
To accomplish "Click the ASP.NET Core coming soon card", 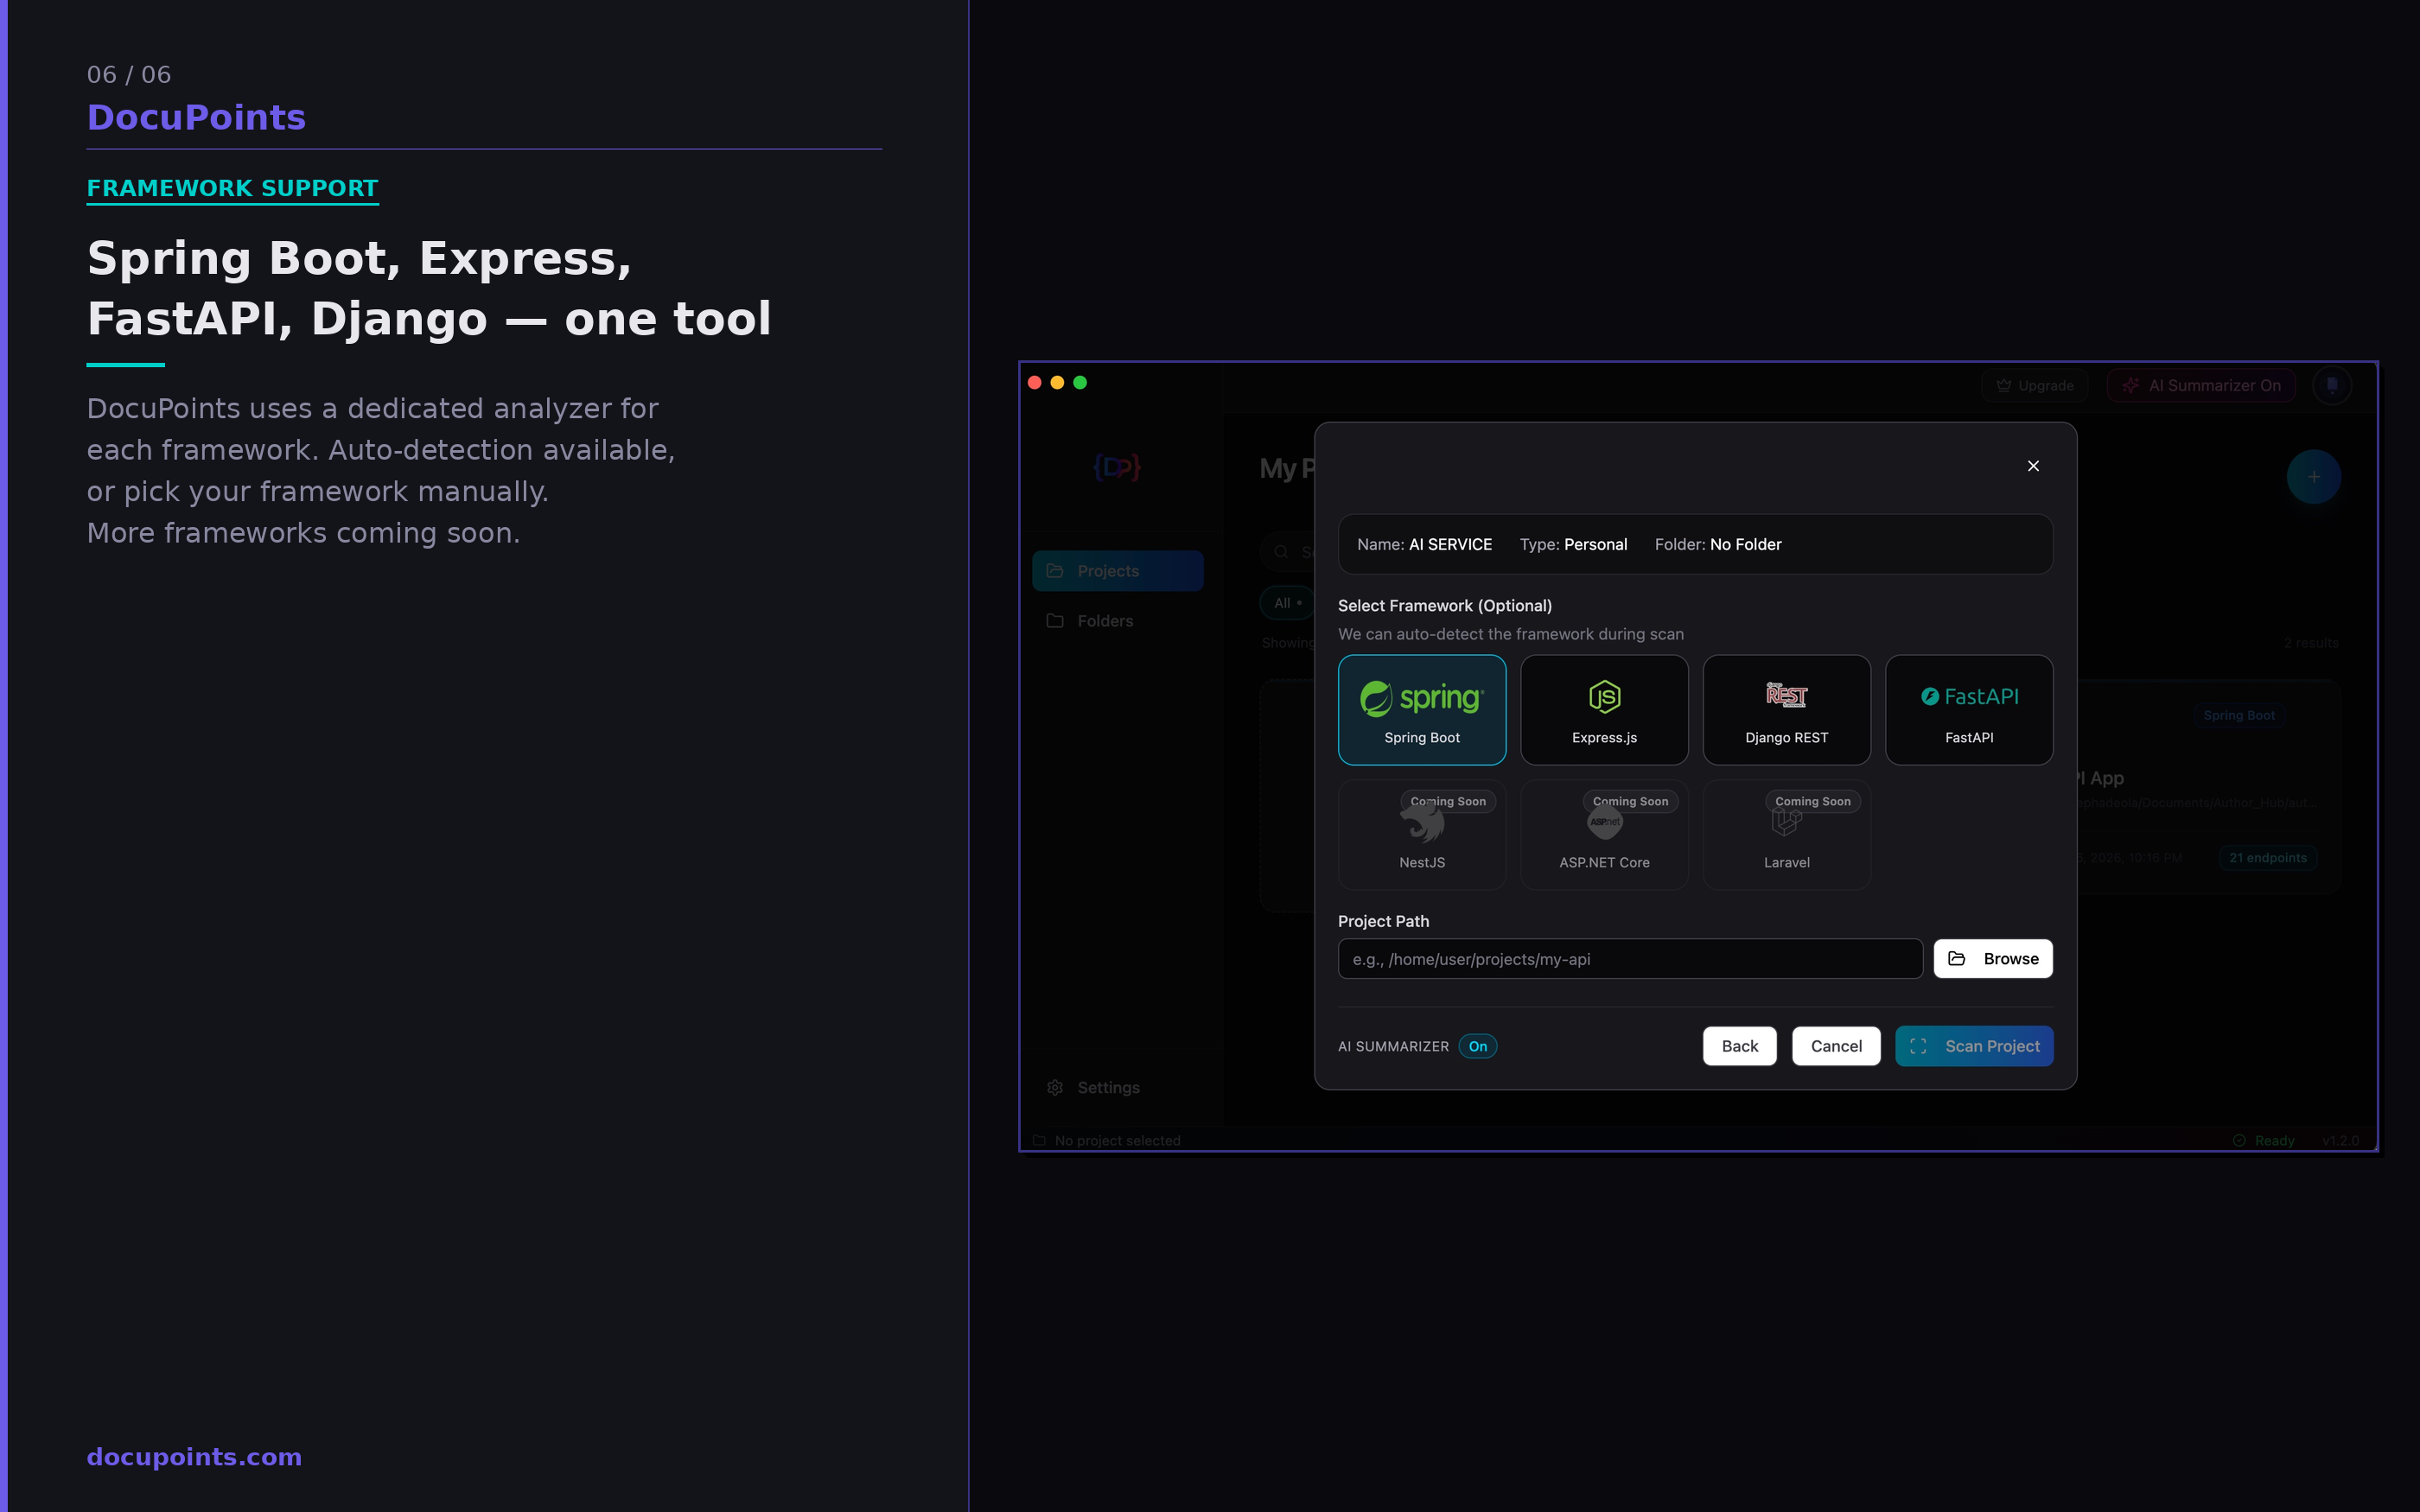I will pyautogui.click(x=1604, y=835).
